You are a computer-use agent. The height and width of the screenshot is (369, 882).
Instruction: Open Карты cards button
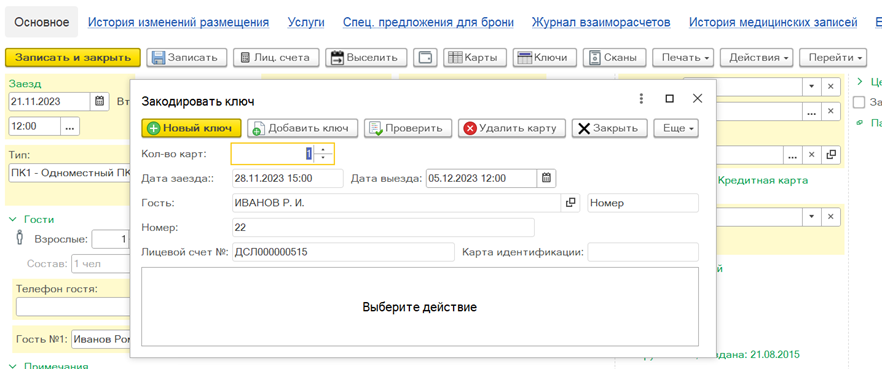tap(475, 57)
